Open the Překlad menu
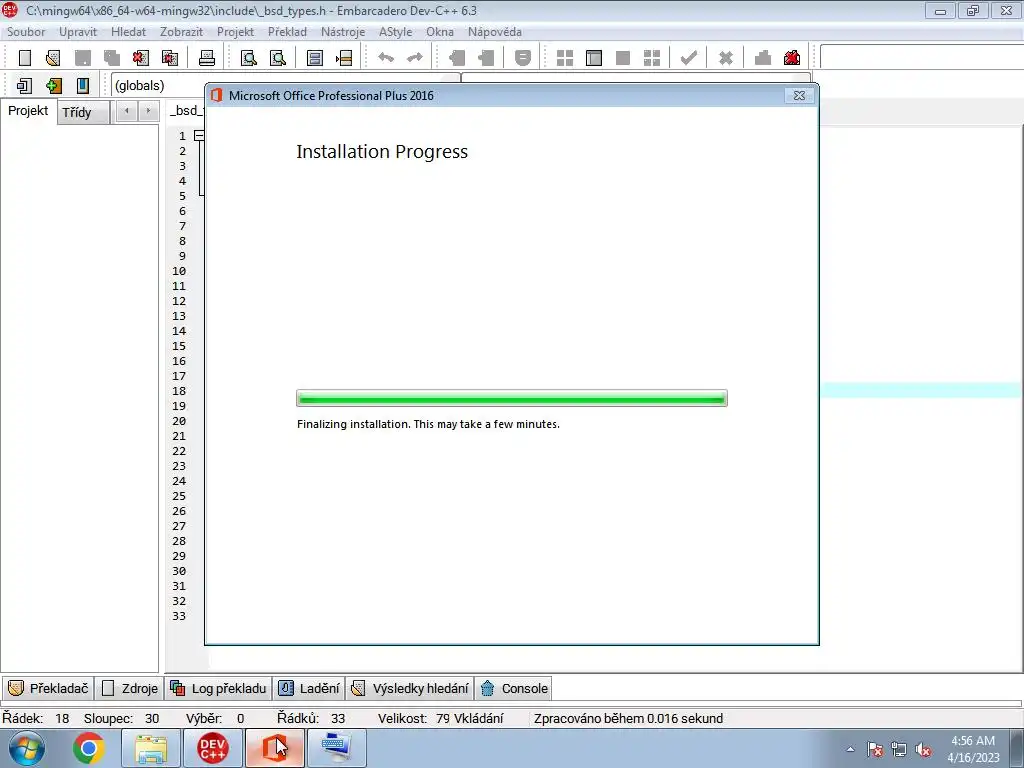This screenshot has height=768, width=1024. click(x=287, y=31)
